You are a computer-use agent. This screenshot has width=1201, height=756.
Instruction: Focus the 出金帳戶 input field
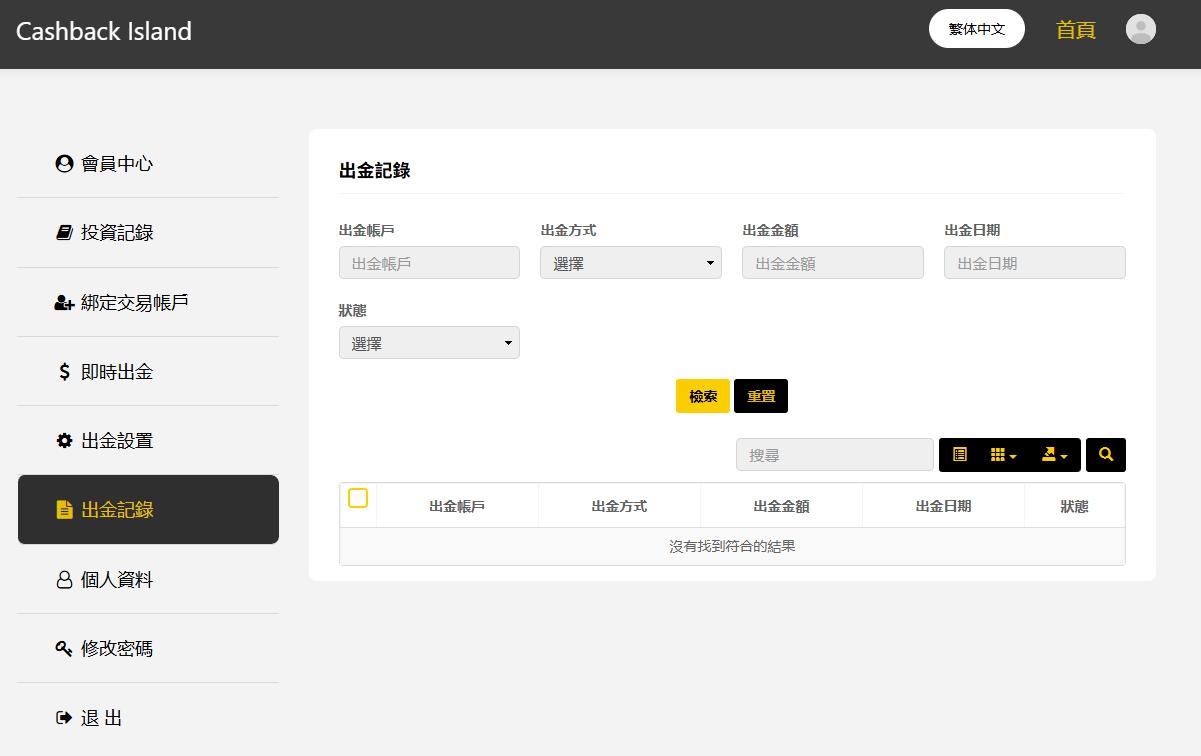tap(429, 263)
